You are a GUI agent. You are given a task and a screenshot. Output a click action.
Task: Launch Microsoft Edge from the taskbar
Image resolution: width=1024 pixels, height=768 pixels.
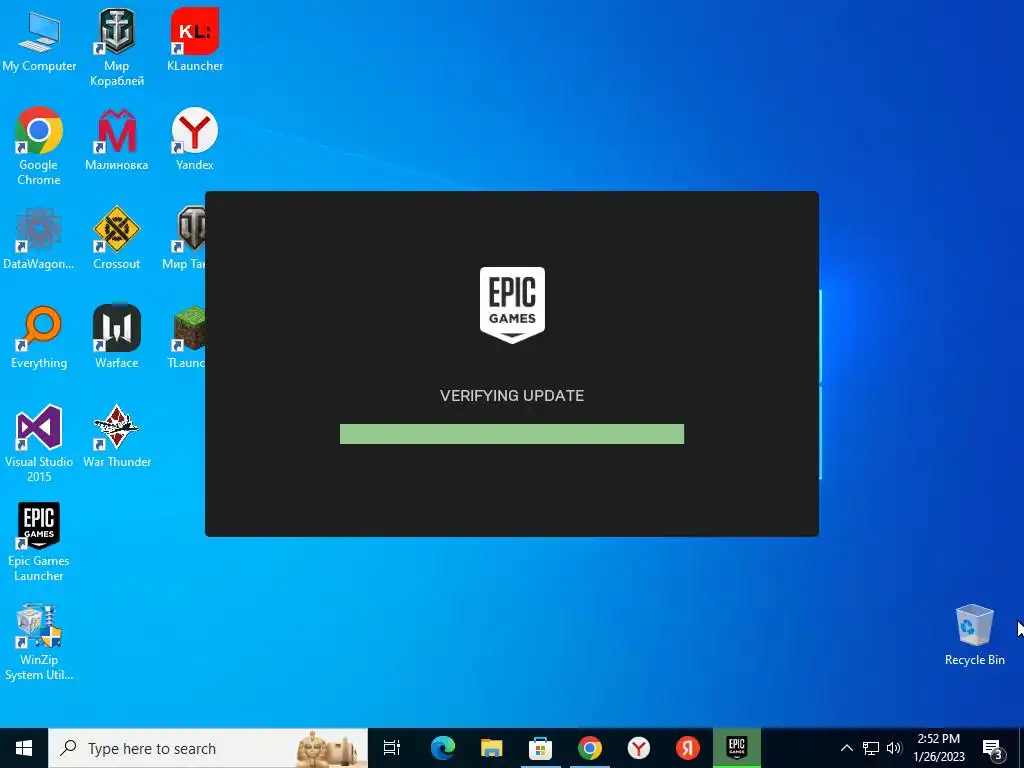pos(442,748)
